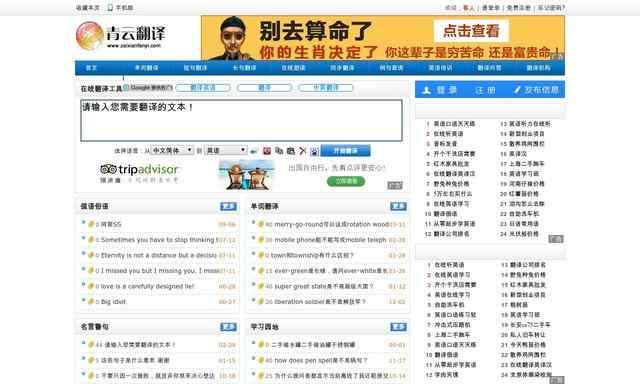The width and height of the screenshot is (640, 384).
Task: Click the user icon beside 登录
Action: point(427,90)
